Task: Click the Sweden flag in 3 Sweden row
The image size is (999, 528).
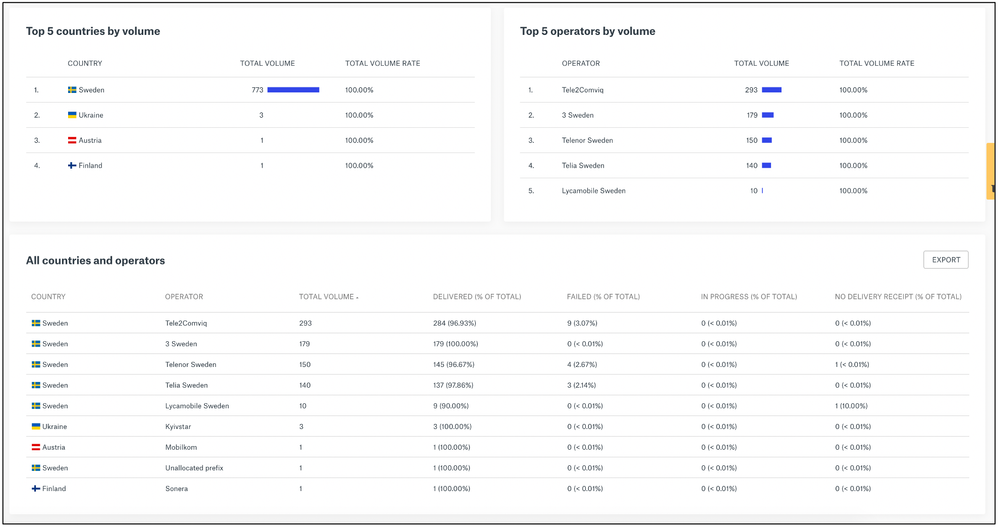Action: [x=36, y=344]
